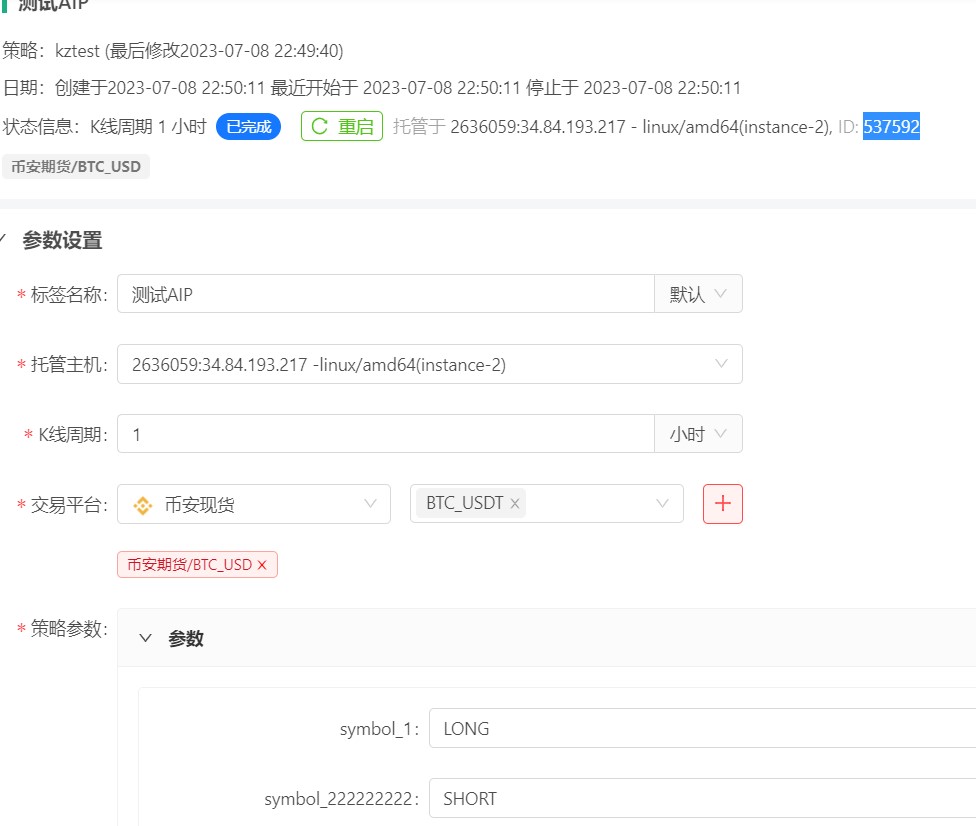The height and width of the screenshot is (826, 976).
Task: Click the gray 币安期货/BTC_USD tag at top
Action: pos(76,167)
